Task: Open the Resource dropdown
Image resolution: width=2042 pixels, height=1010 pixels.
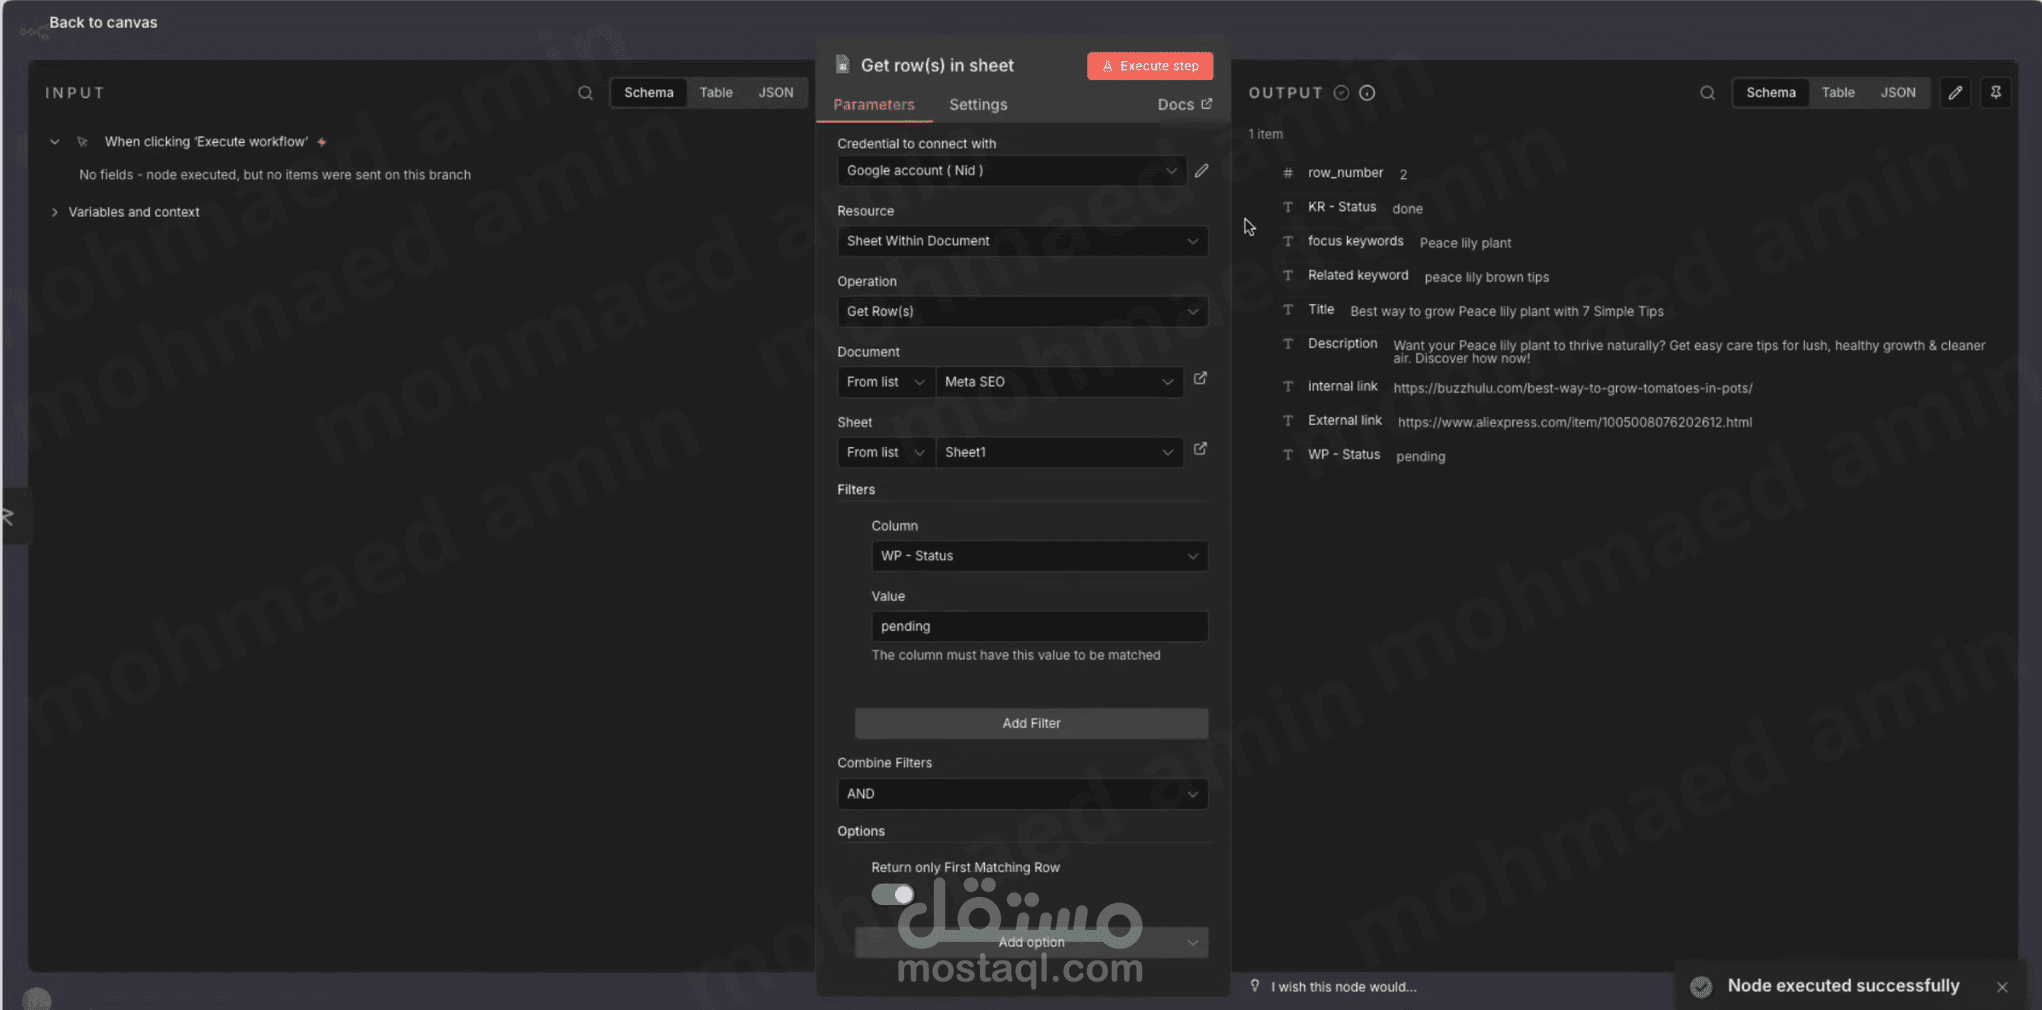Action: pyautogui.click(x=1022, y=241)
